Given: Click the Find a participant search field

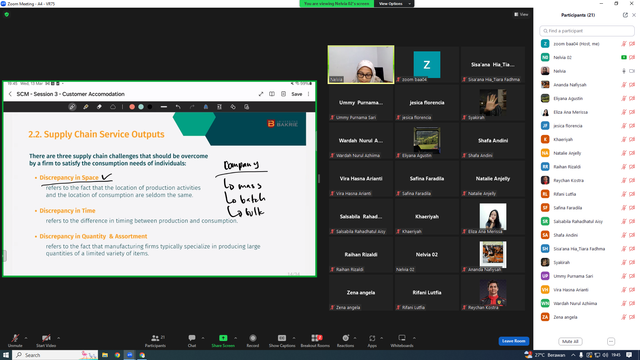Looking at the screenshot, I should coord(587,31).
